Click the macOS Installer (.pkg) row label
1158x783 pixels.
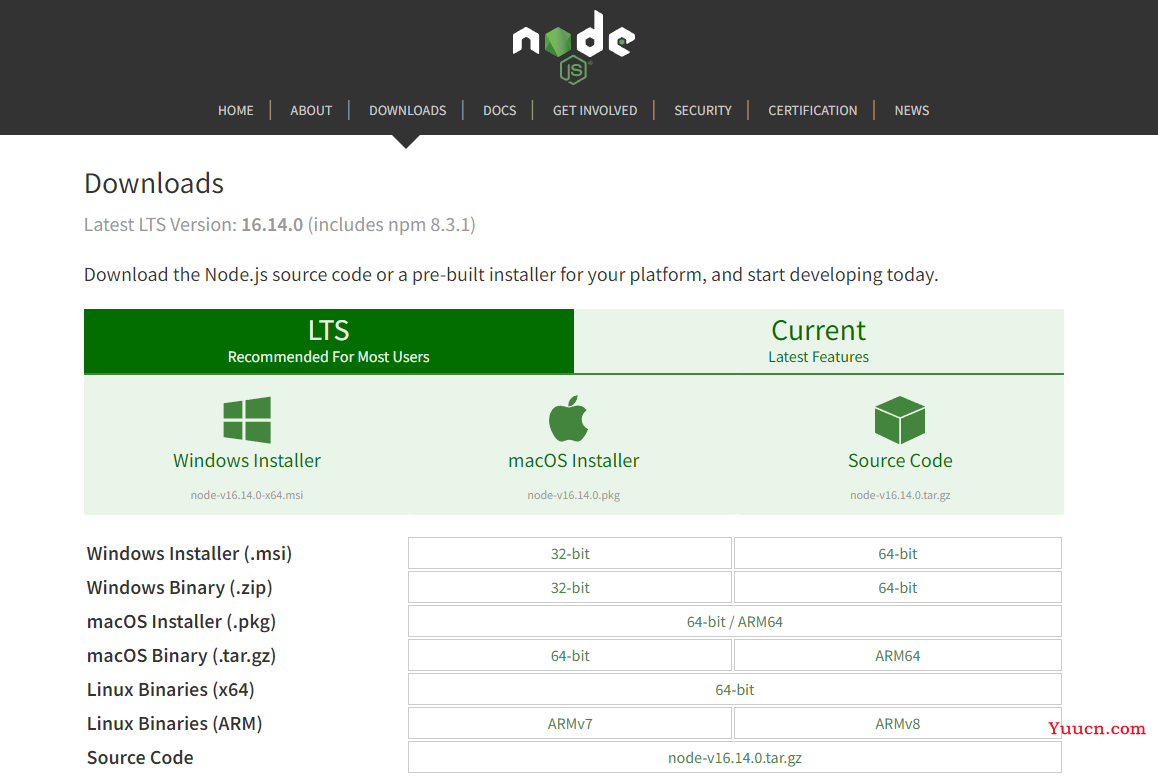coord(181,621)
